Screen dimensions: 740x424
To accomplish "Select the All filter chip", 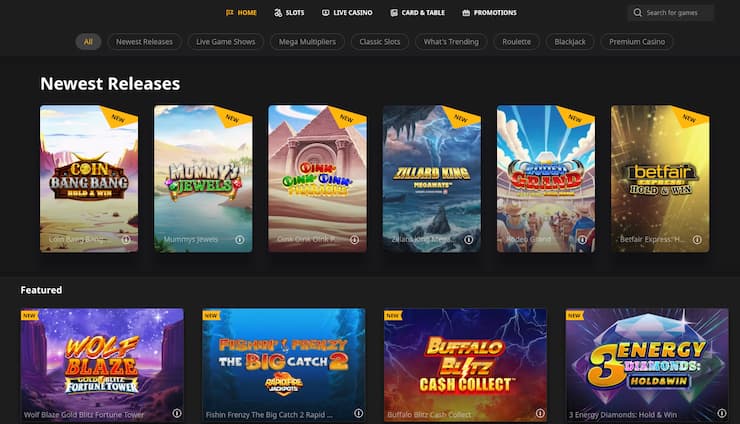I will pyautogui.click(x=88, y=42).
